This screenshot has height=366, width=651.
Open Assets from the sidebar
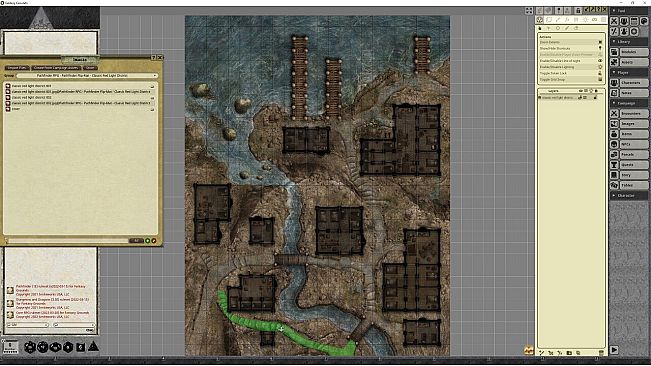(x=634, y=62)
